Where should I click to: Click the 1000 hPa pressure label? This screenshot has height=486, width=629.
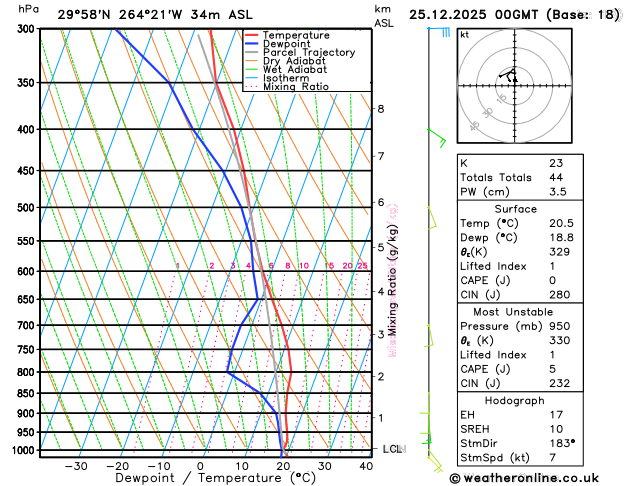click(25, 450)
